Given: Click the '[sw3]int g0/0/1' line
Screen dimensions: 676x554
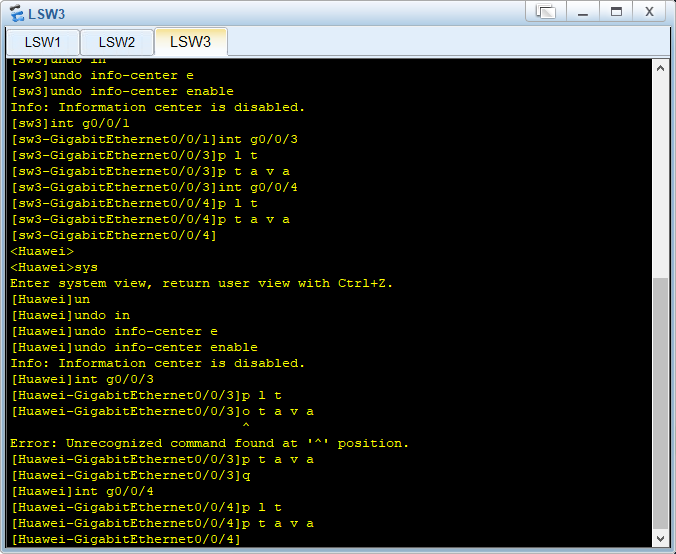Looking at the screenshot, I should [x=70, y=123].
